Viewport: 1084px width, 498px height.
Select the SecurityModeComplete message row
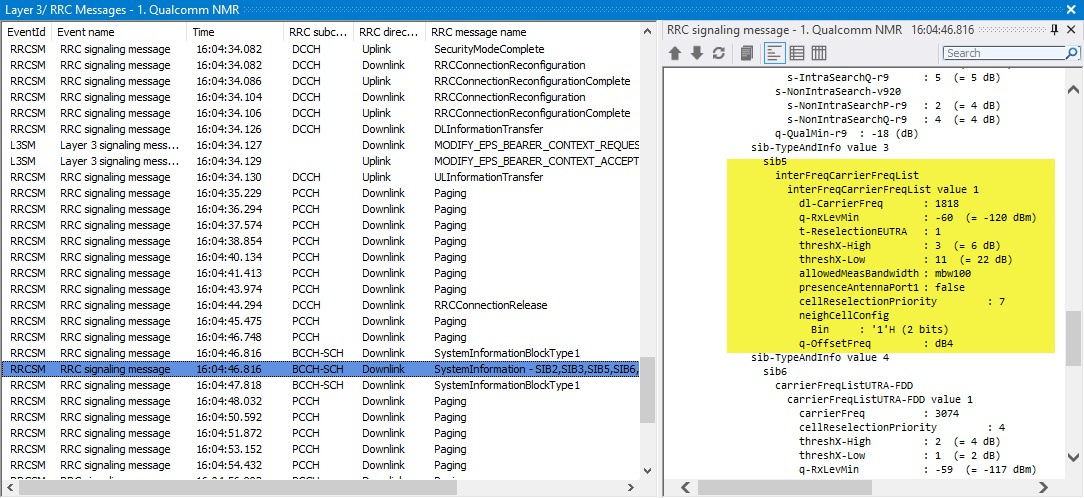point(488,49)
